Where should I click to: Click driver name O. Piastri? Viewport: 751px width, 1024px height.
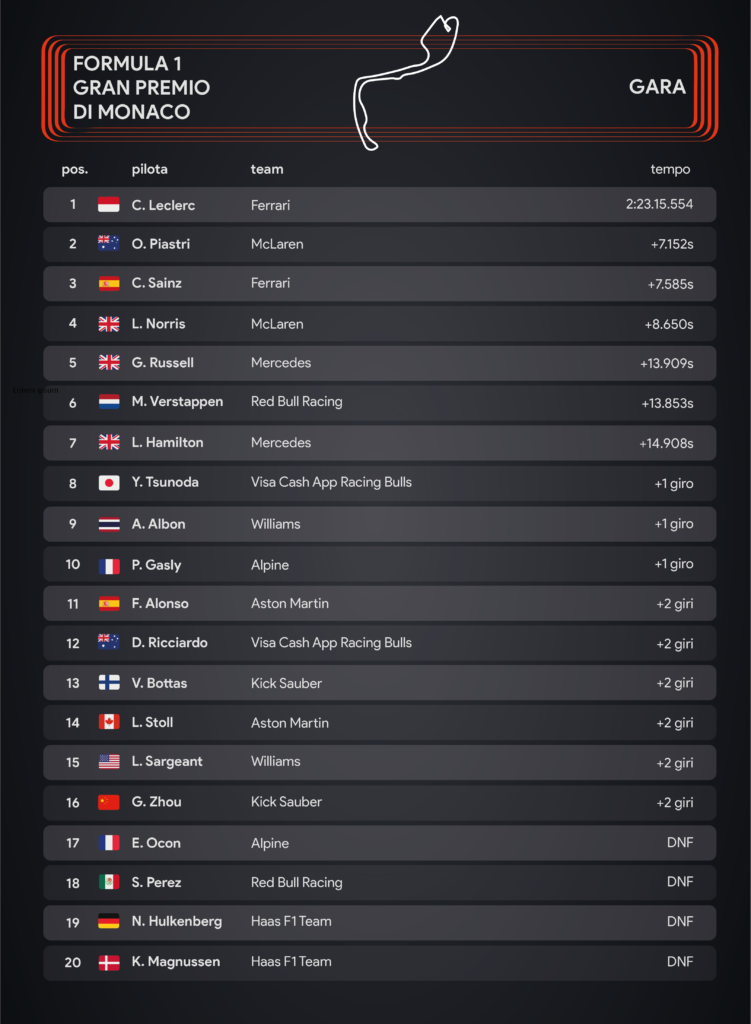160,244
